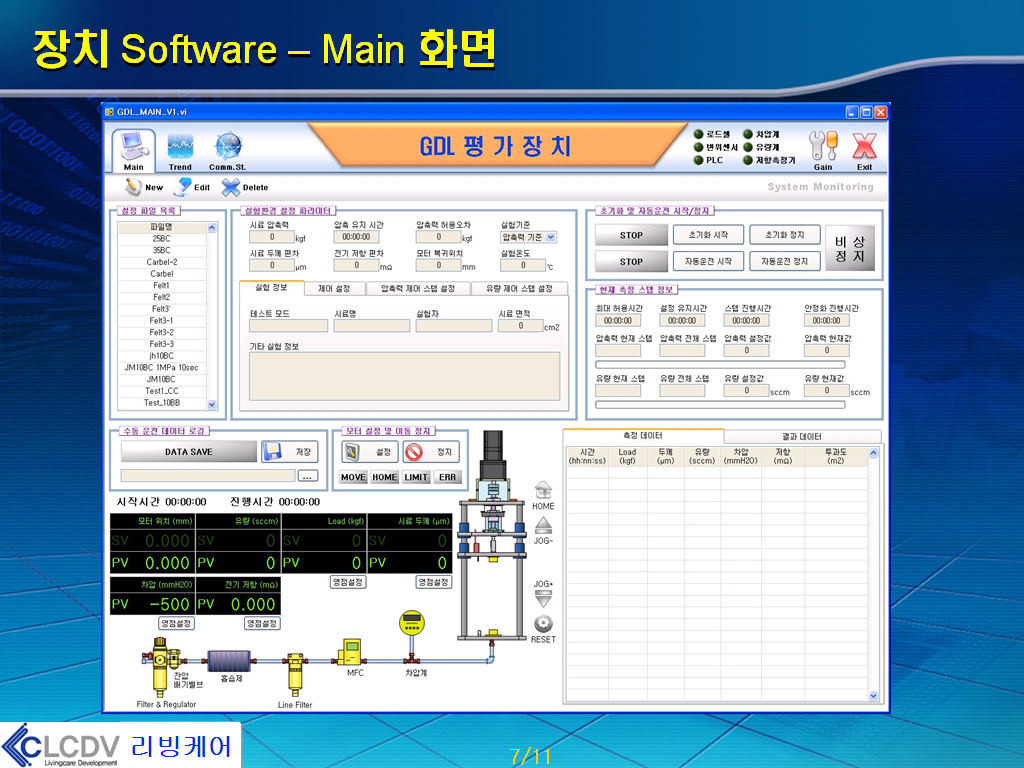Viewport: 1024px width, 768px height.
Task: Click the 비상정지 emergency stop button
Action: (850, 249)
